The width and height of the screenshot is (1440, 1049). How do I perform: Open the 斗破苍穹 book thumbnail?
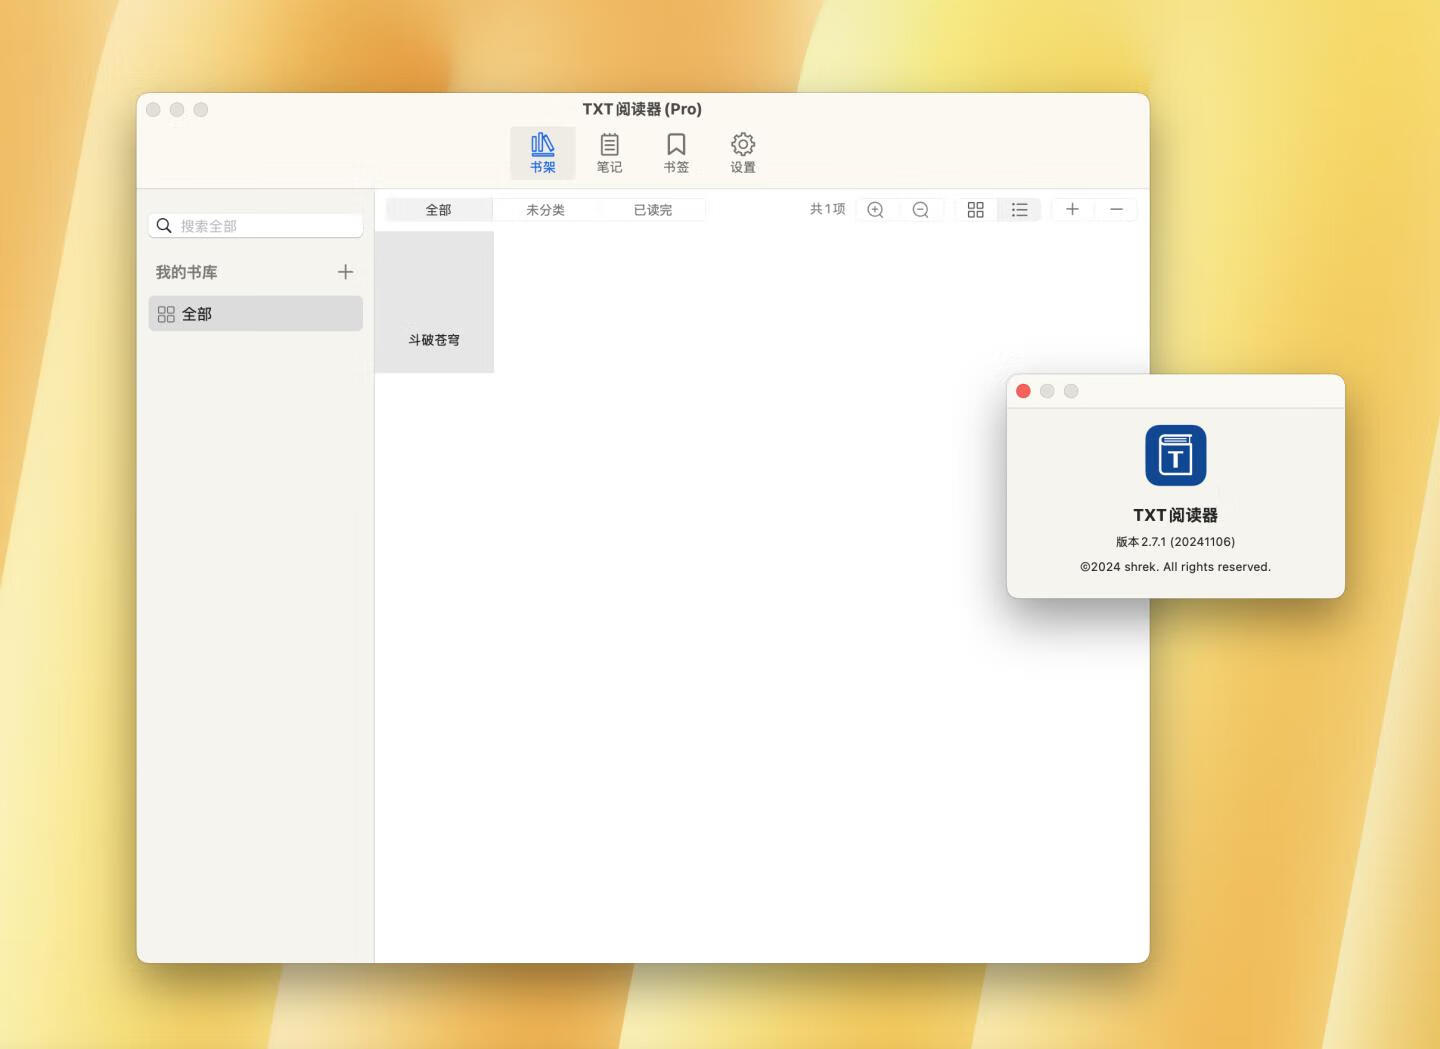(x=434, y=302)
